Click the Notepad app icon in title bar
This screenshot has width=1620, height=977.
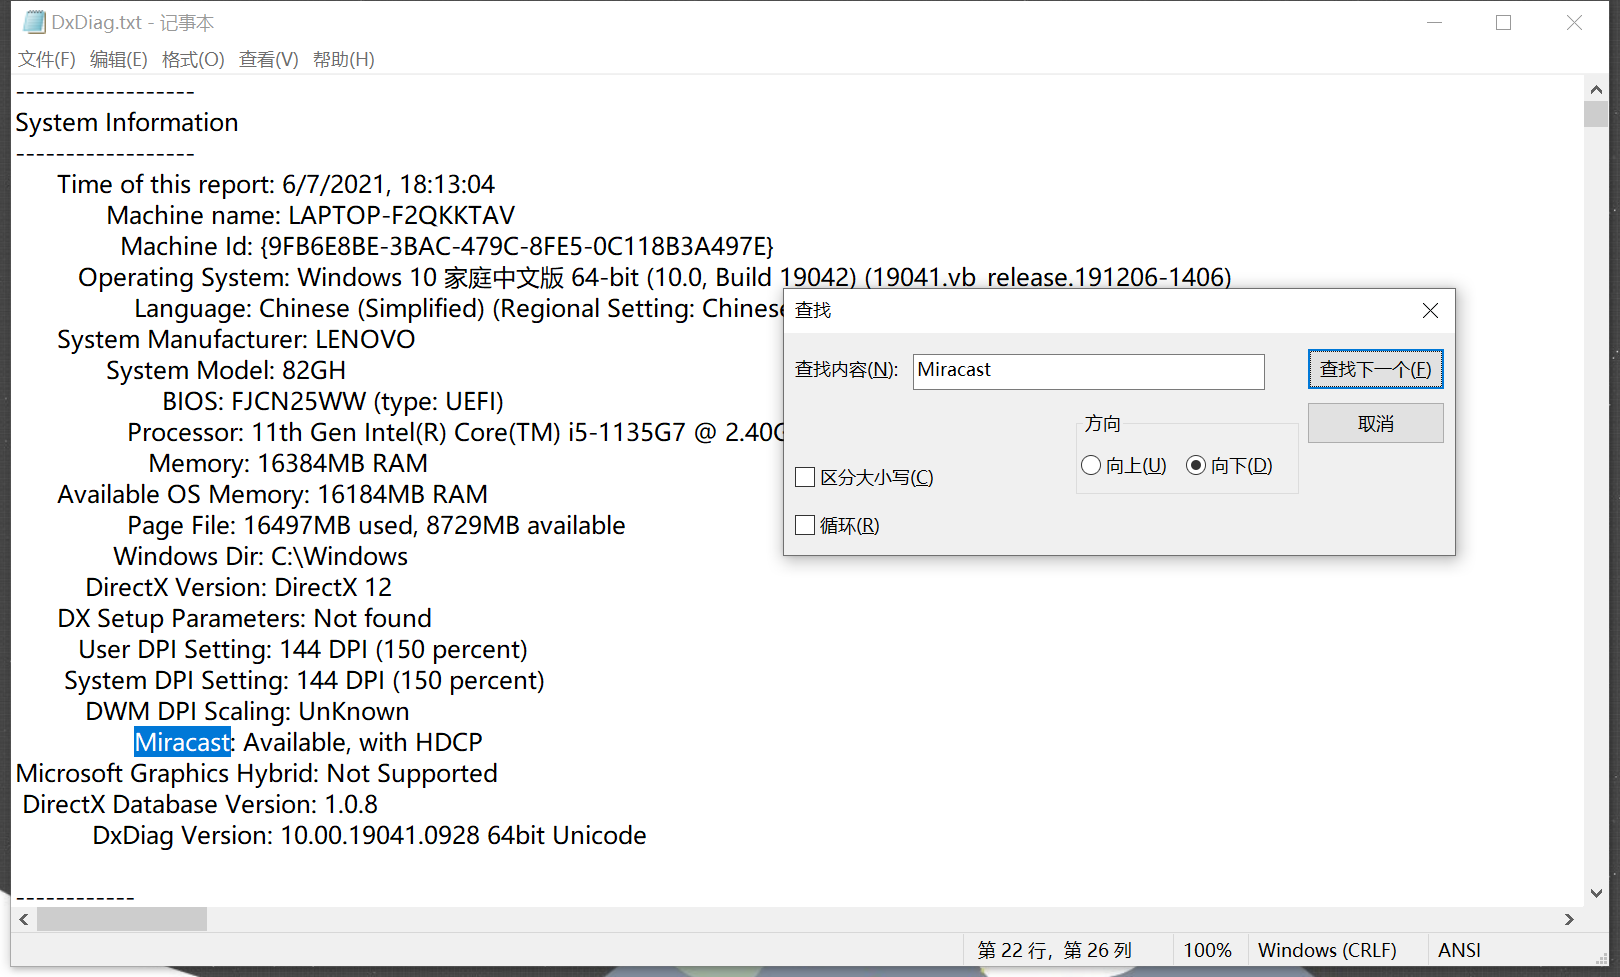[34, 22]
